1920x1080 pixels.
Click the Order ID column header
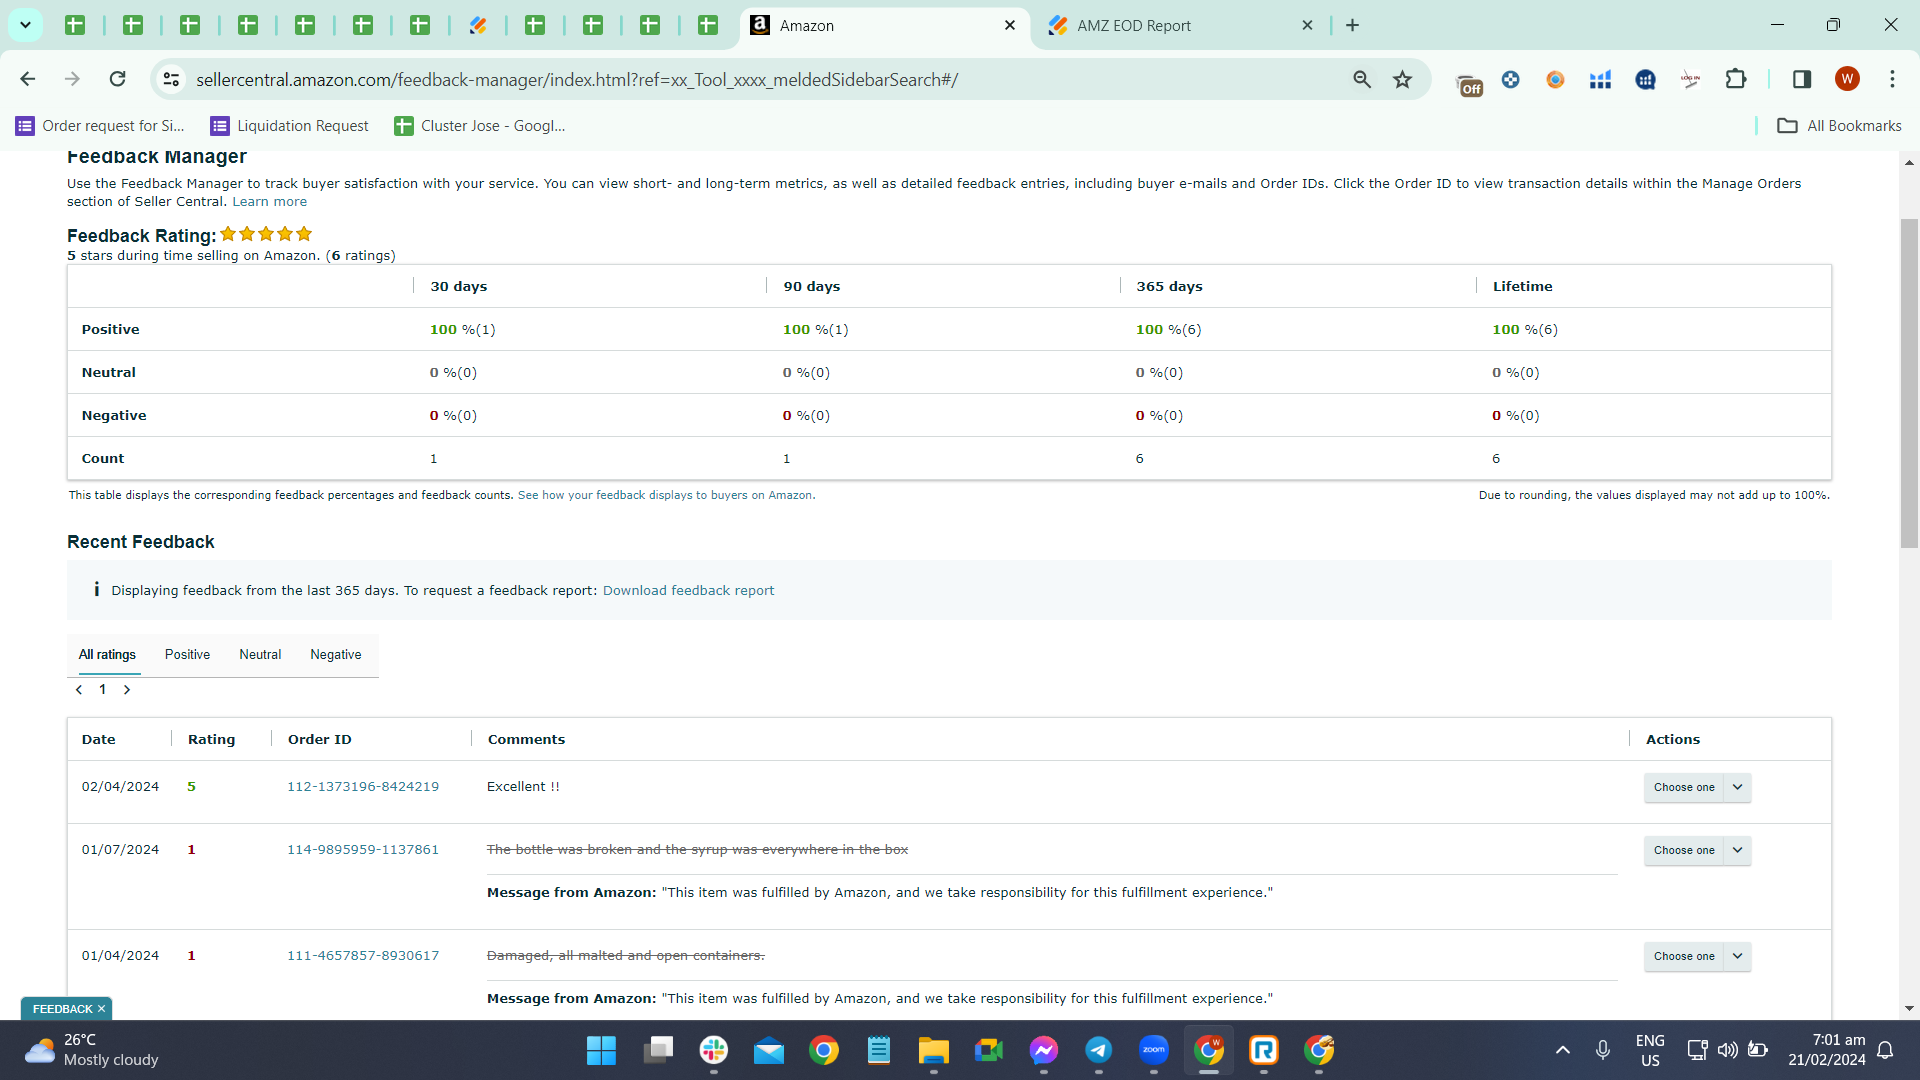tap(320, 739)
